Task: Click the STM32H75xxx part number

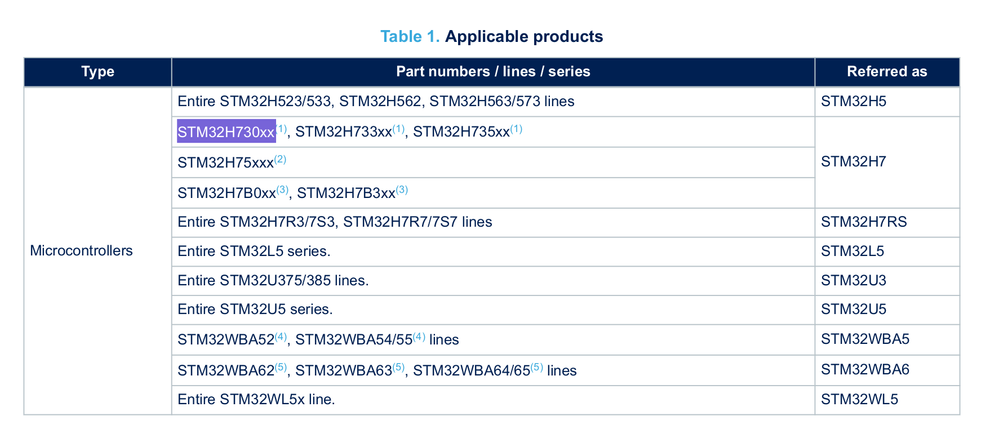Action: [226, 162]
